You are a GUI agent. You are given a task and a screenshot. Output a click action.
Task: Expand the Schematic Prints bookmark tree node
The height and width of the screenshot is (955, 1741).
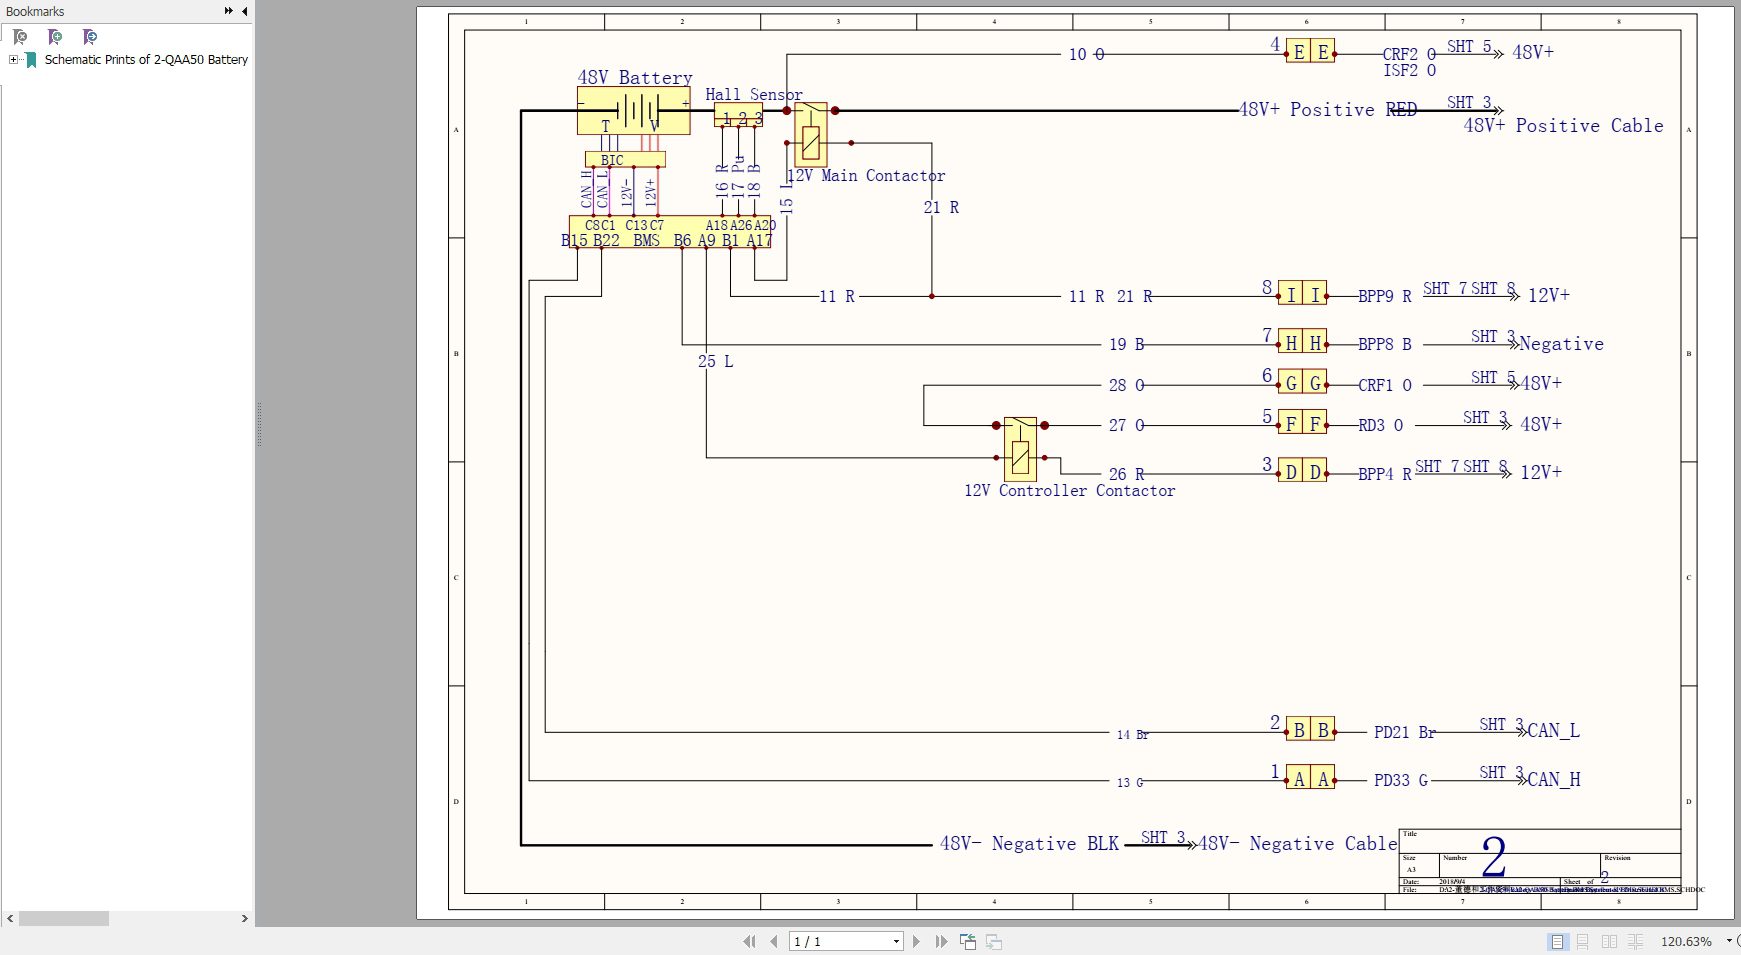point(14,59)
